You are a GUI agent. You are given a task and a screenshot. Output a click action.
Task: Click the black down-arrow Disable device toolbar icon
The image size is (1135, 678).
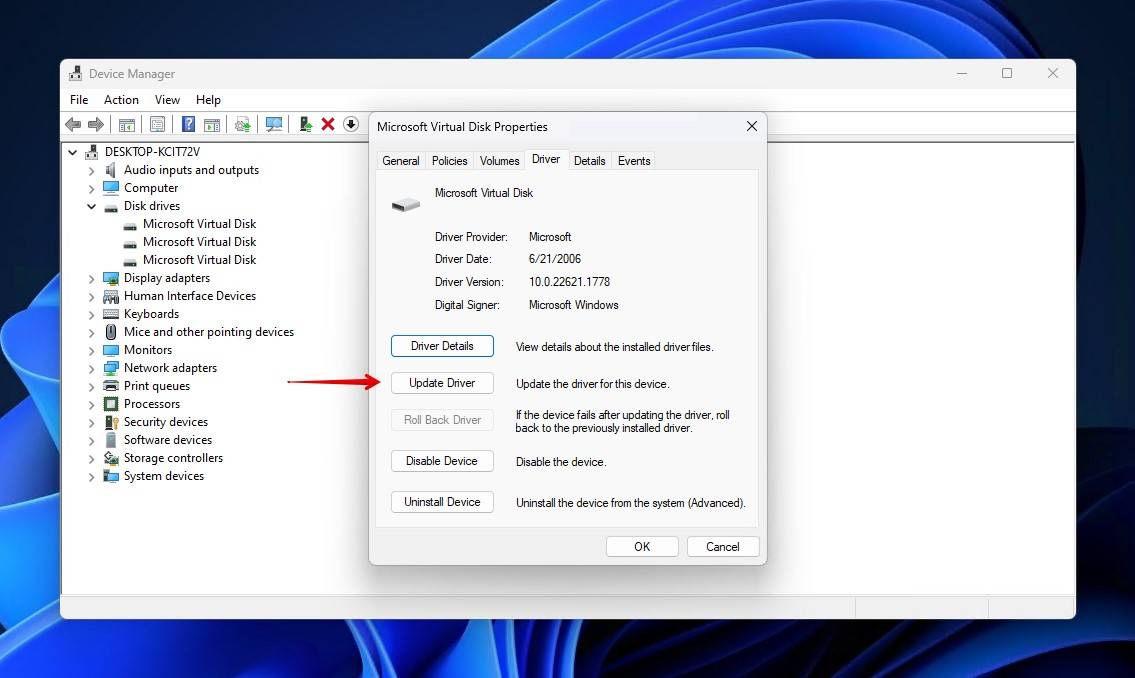[351, 124]
